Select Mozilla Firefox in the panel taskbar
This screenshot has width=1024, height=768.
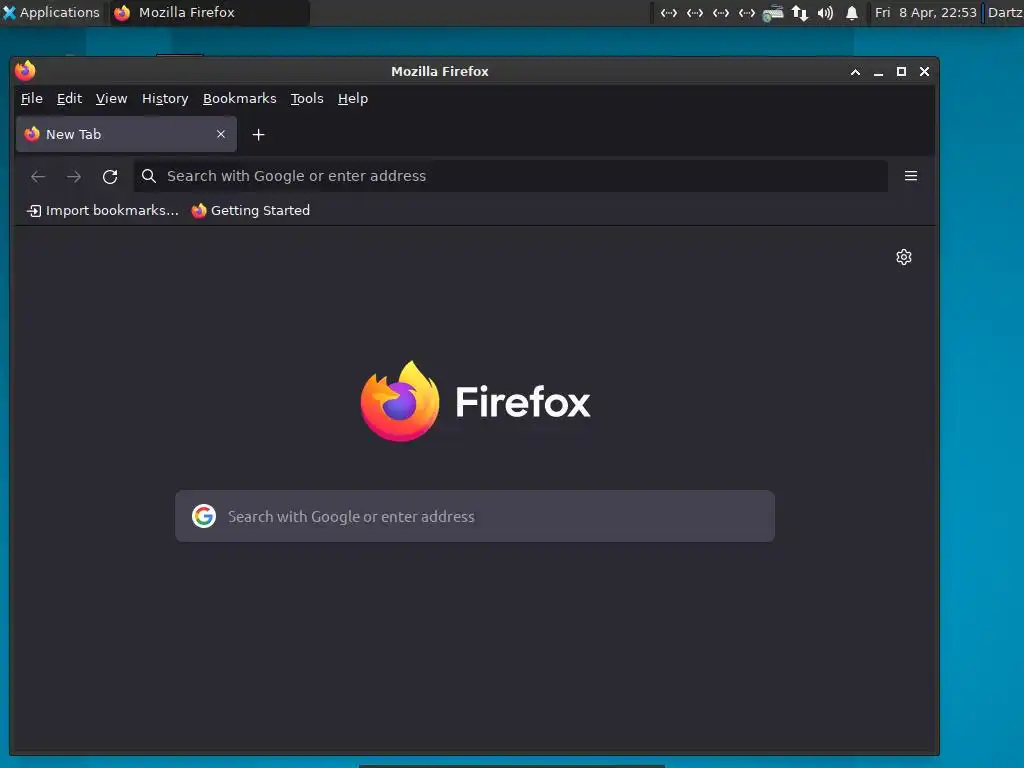[209, 12]
